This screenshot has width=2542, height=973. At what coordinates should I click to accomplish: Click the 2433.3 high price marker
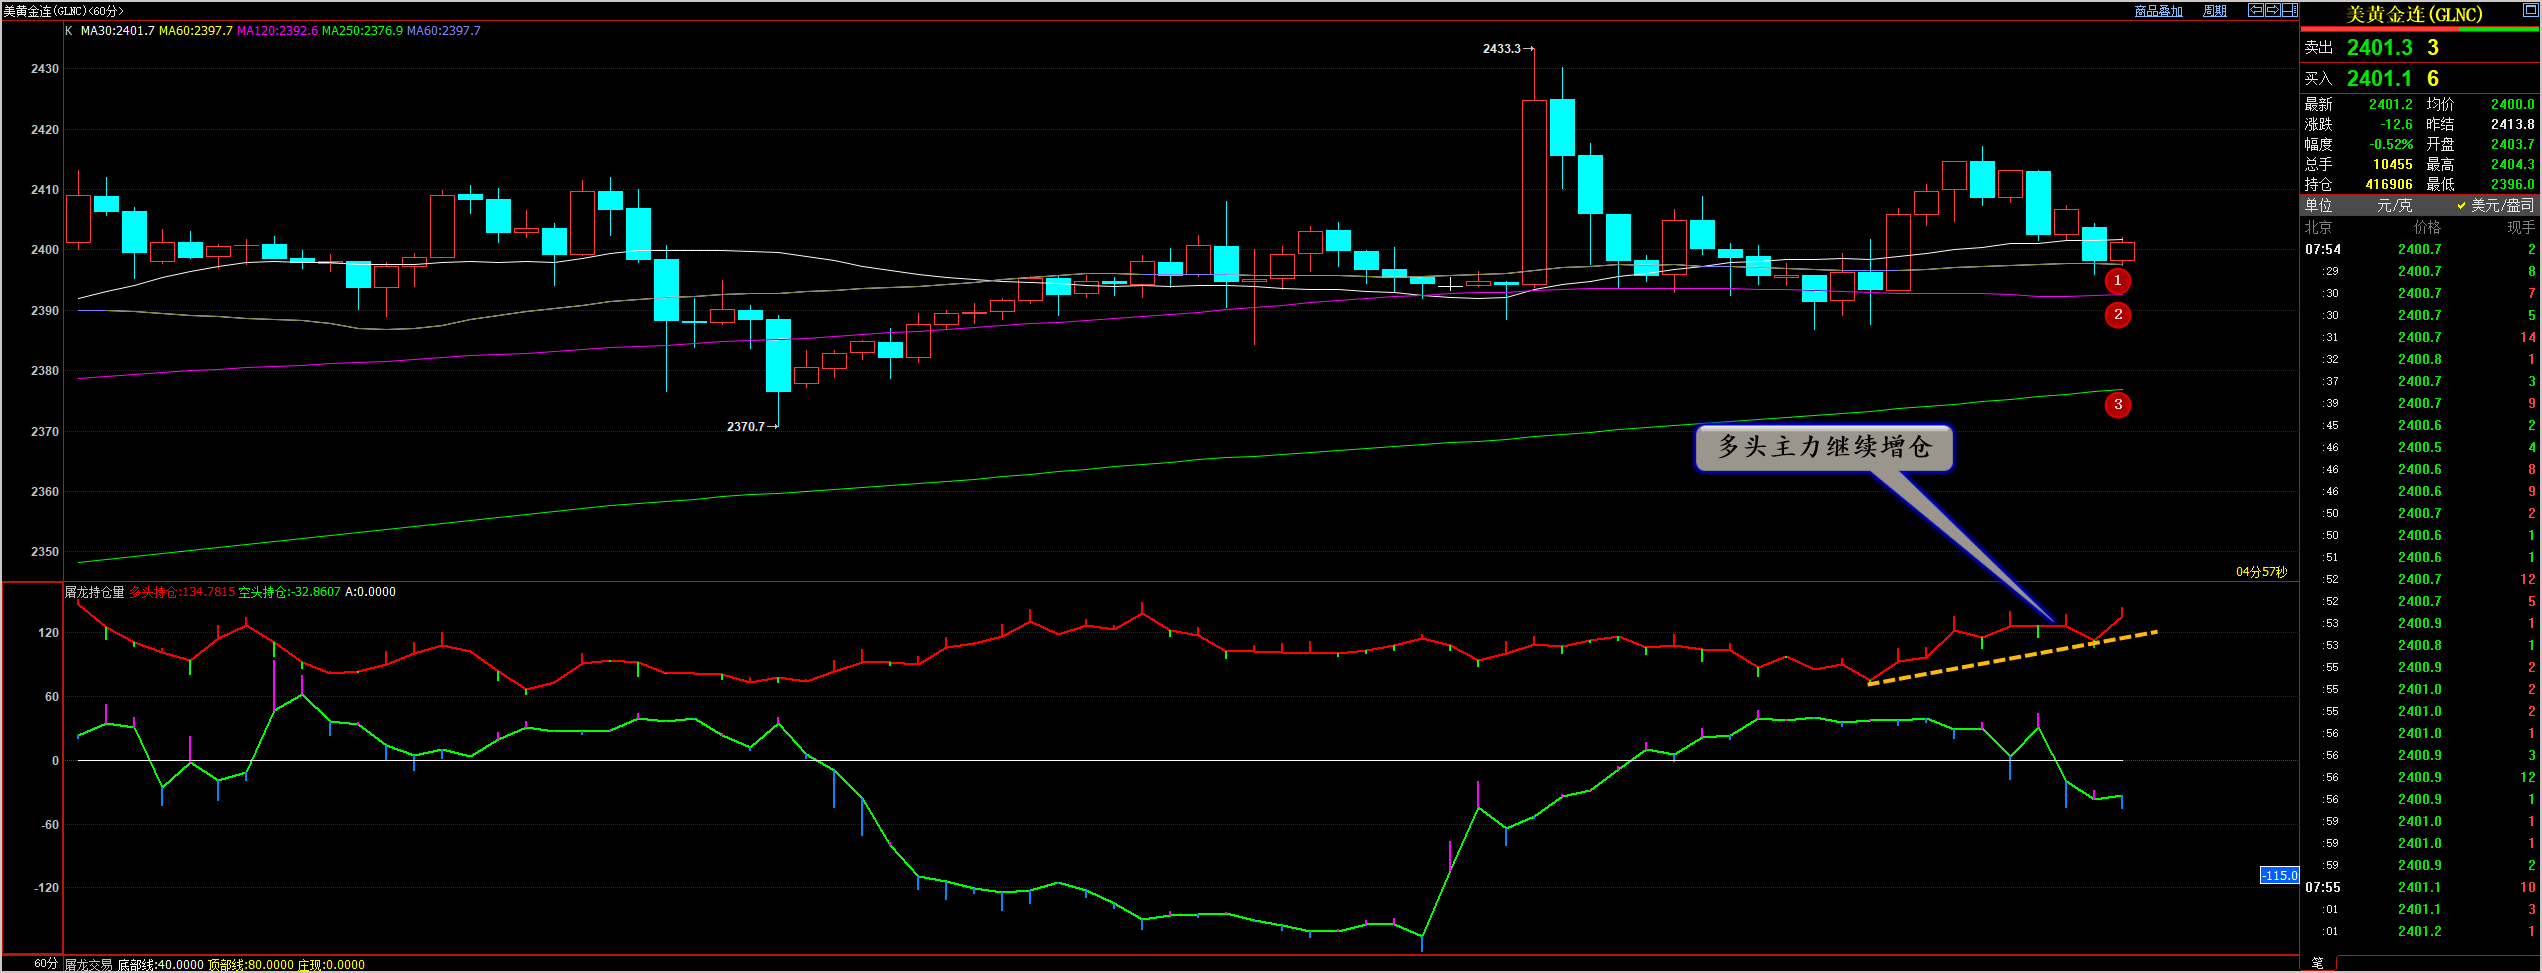(x=1501, y=49)
